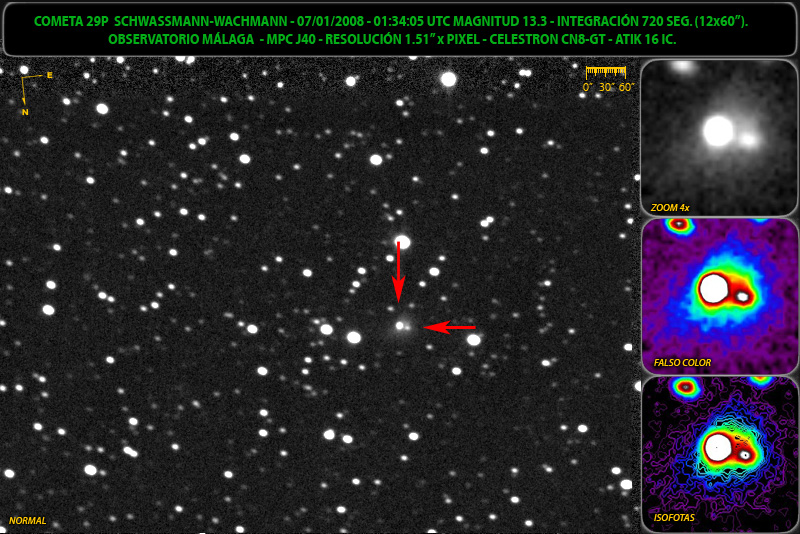Select the "MAGNITUD 13.3" header text
Screen dimensions: 800x534
(x=500, y=21)
